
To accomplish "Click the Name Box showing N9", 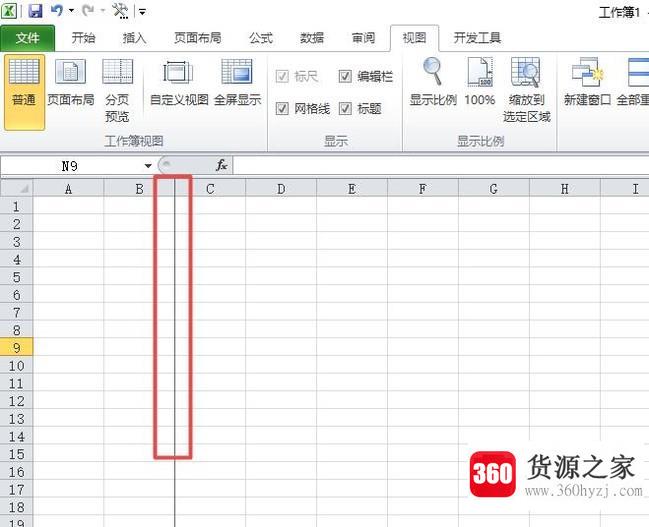I will (70, 166).
